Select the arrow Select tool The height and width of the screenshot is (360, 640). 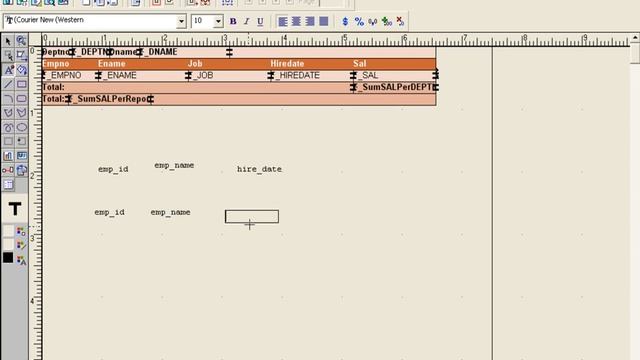[8, 41]
